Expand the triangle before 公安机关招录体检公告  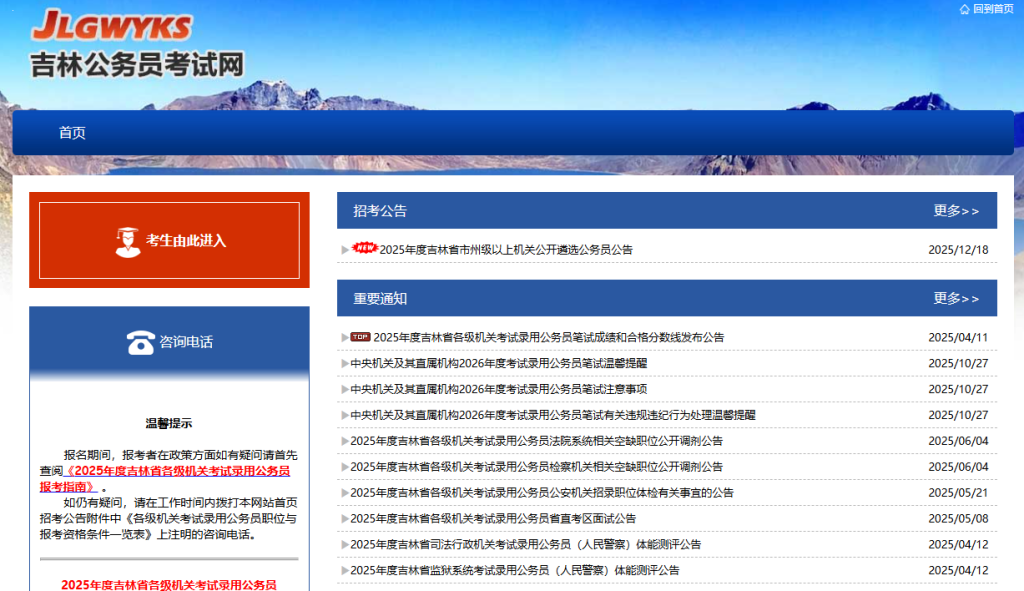pyautogui.click(x=344, y=493)
